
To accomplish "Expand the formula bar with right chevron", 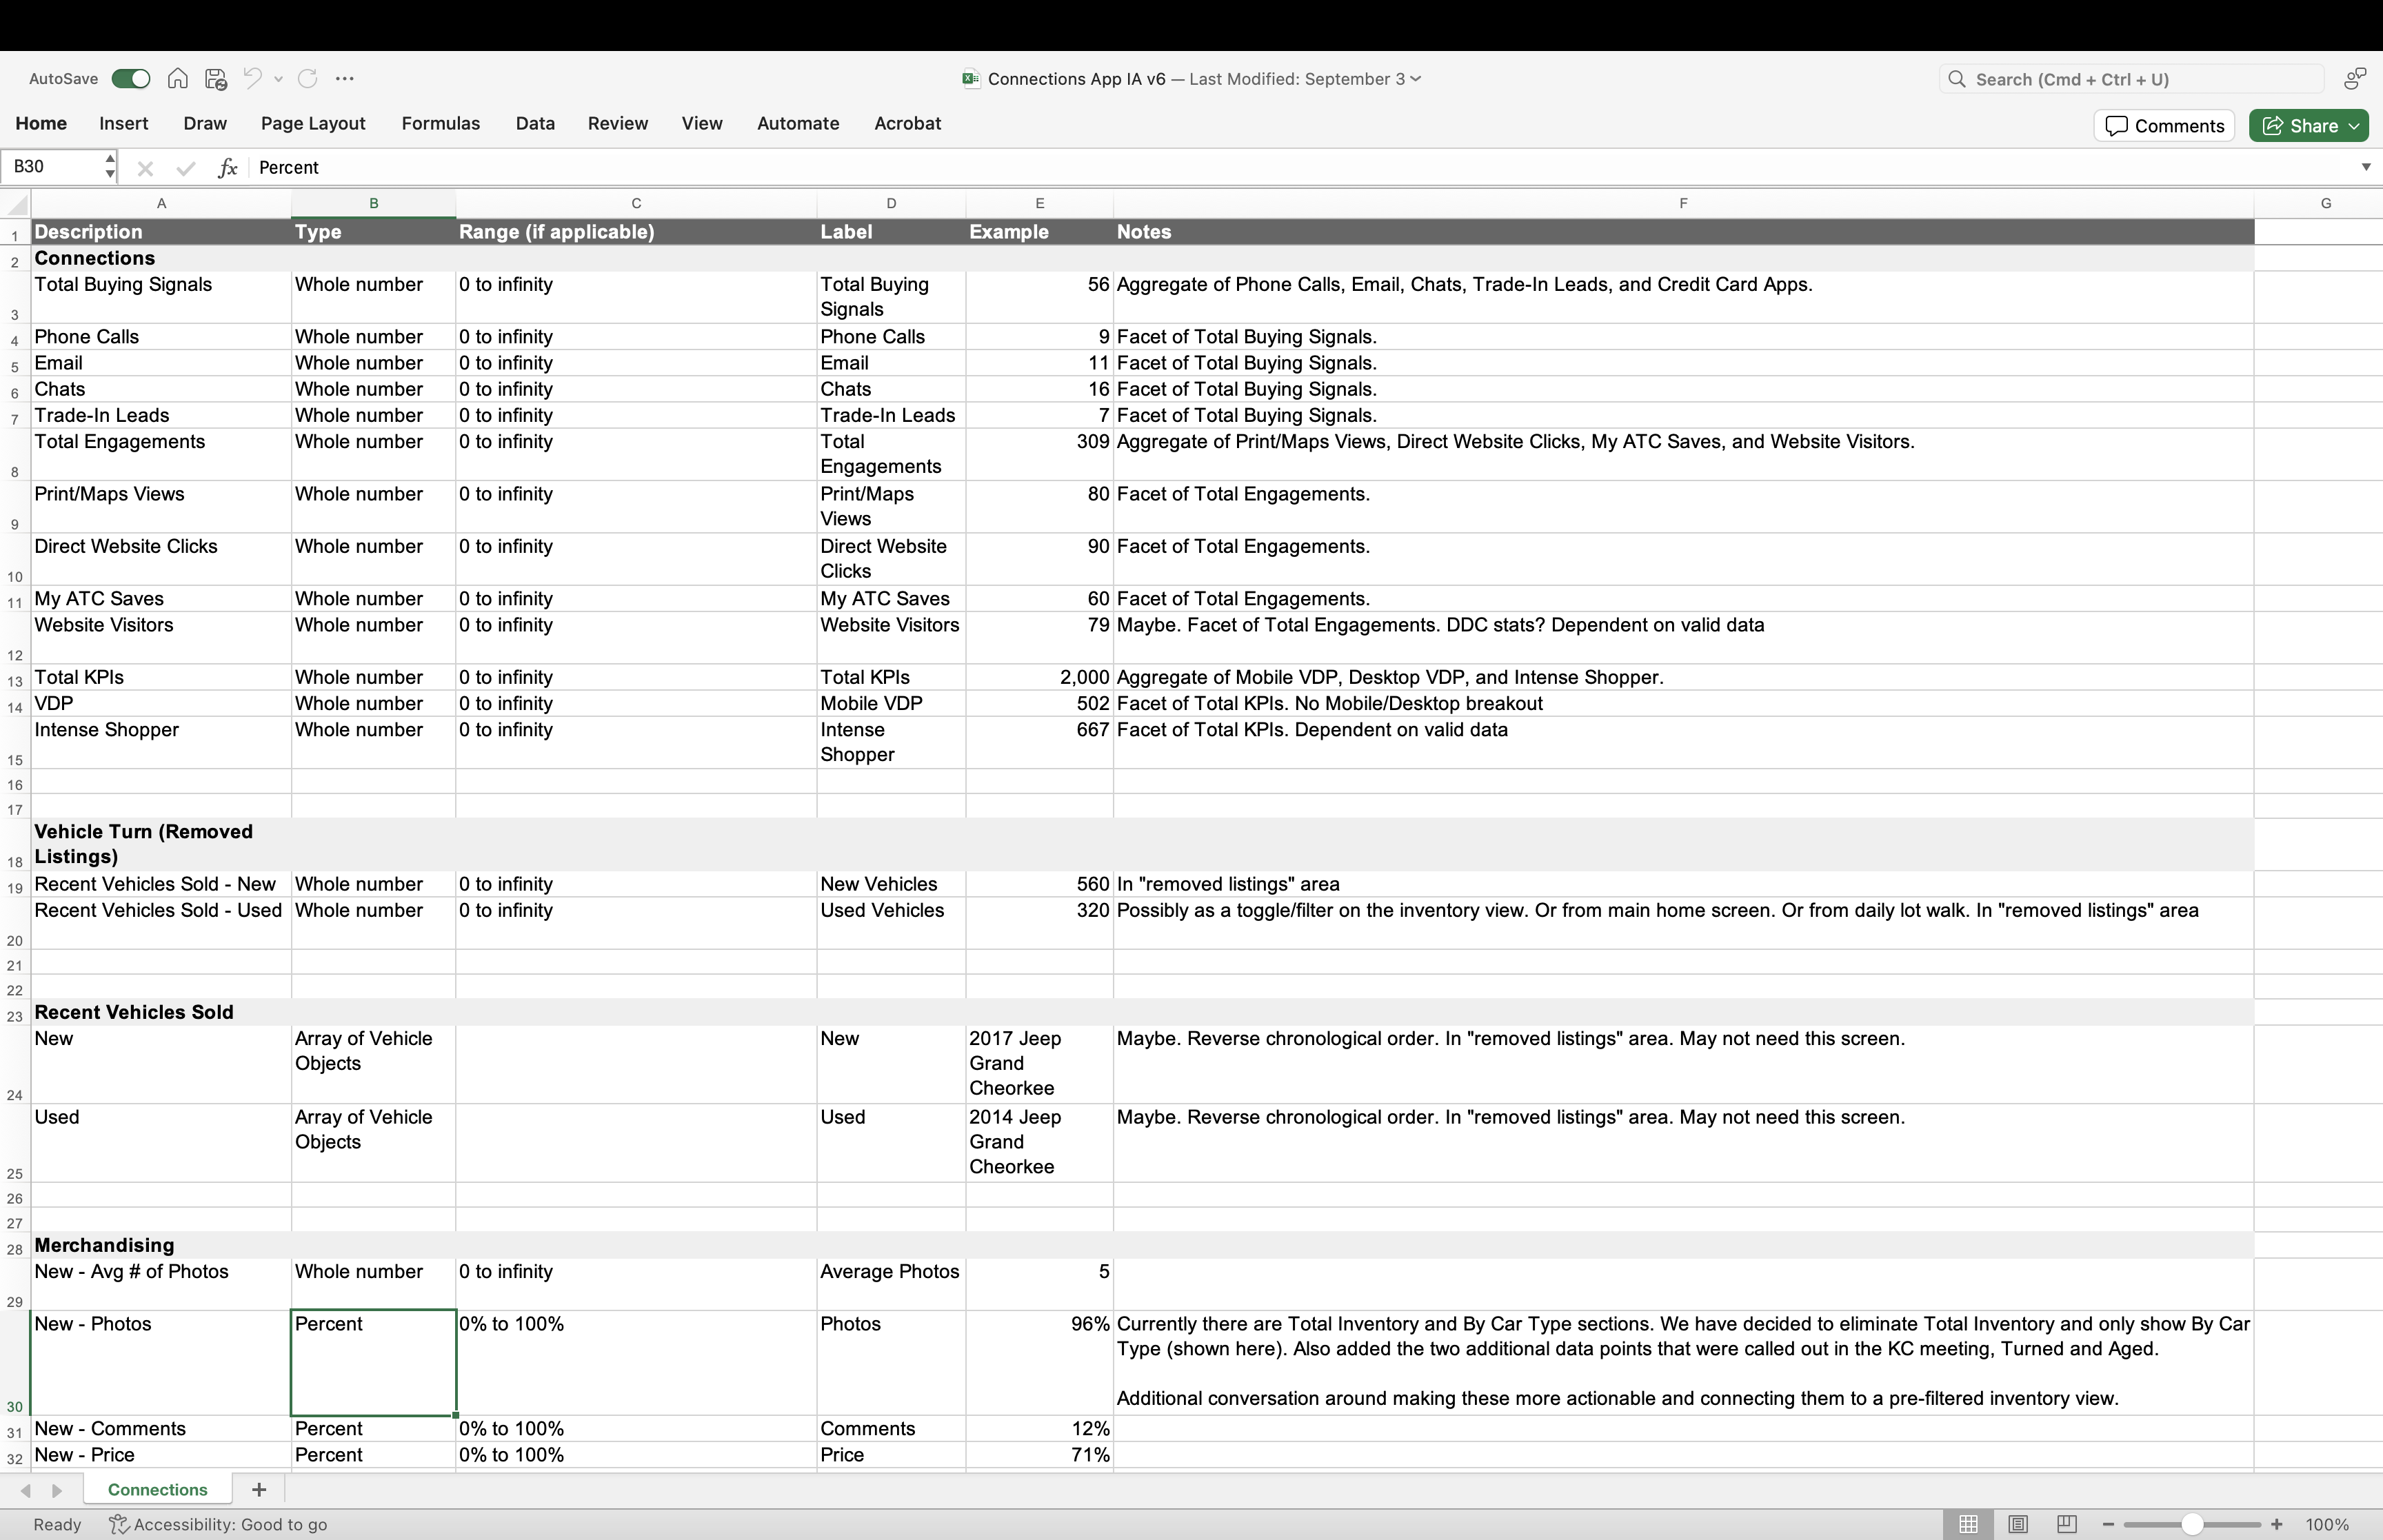I will (x=2366, y=167).
